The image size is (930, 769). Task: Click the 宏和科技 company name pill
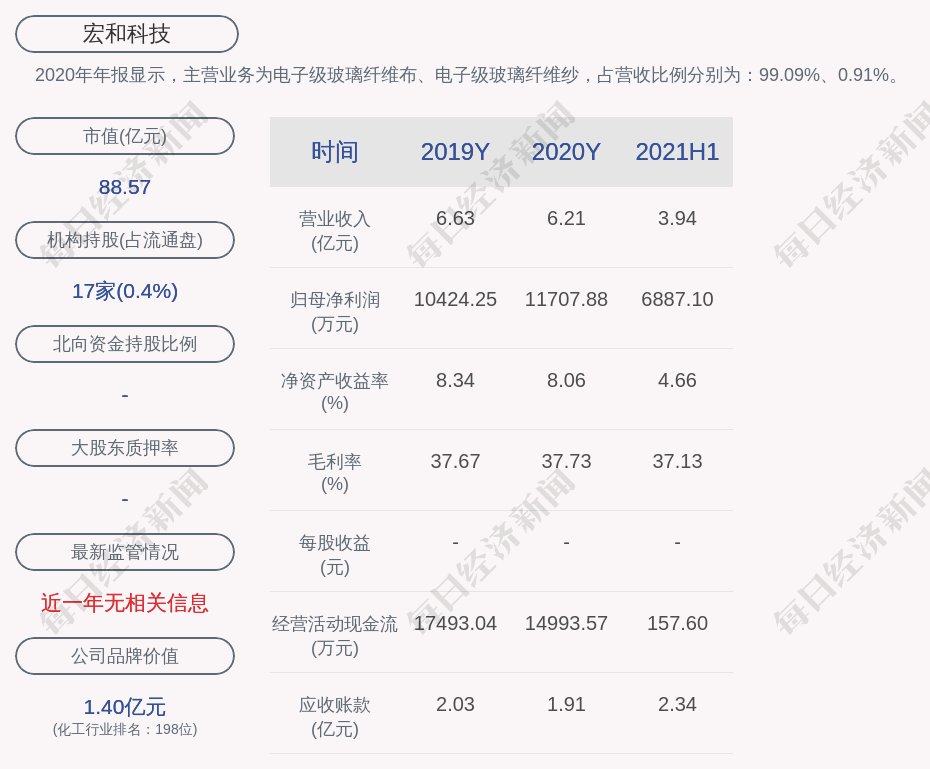[126, 34]
